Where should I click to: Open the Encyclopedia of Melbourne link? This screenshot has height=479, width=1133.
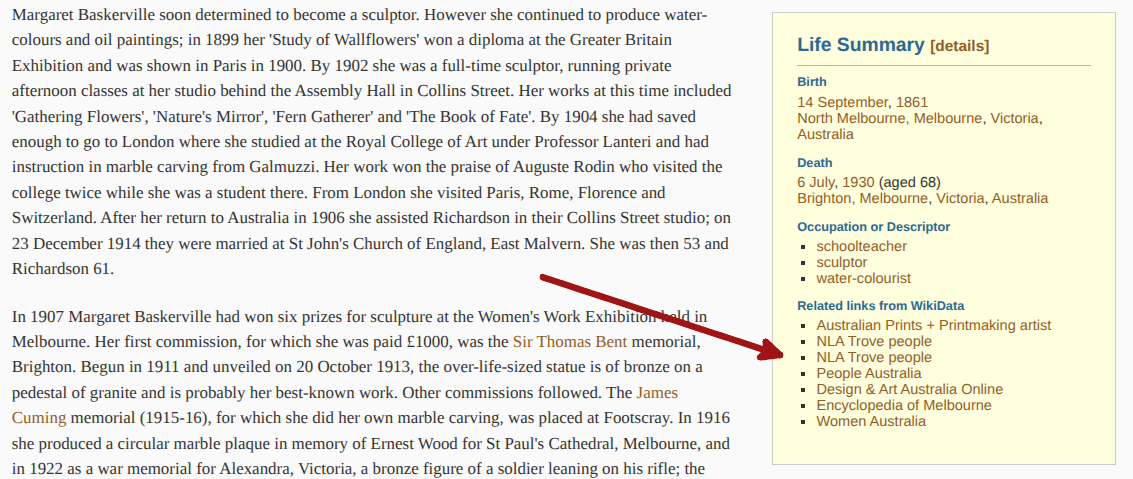pyautogui.click(x=904, y=405)
